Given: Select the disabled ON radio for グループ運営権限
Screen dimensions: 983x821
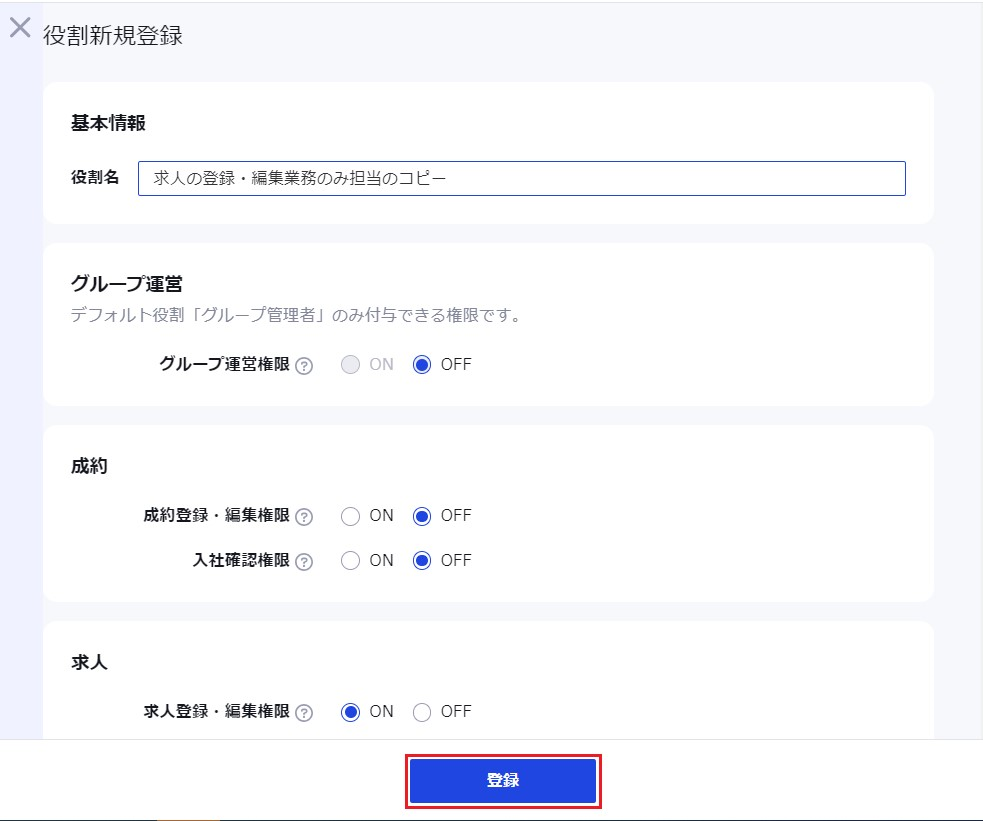Looking at the screenshot, I should pos(350,365).
